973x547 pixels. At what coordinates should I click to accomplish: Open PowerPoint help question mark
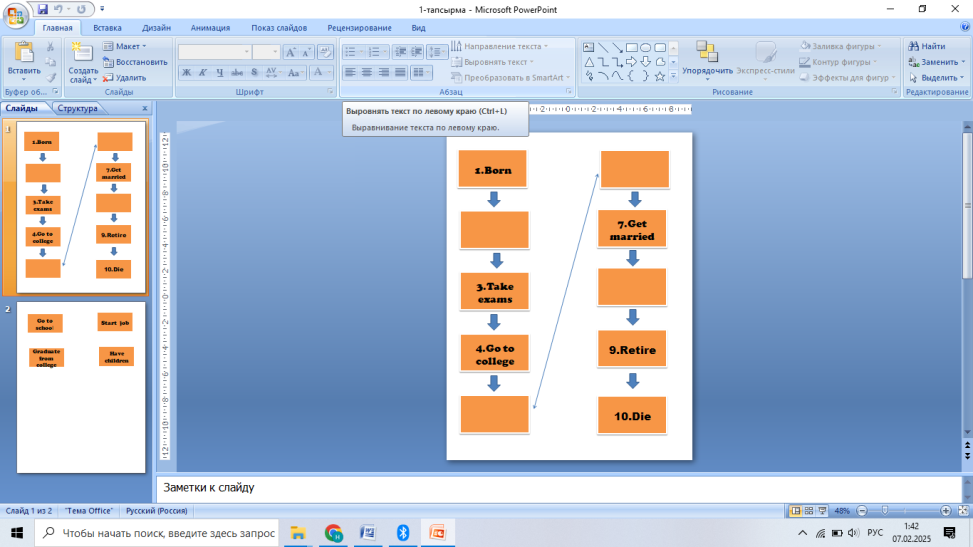(964, 27)
